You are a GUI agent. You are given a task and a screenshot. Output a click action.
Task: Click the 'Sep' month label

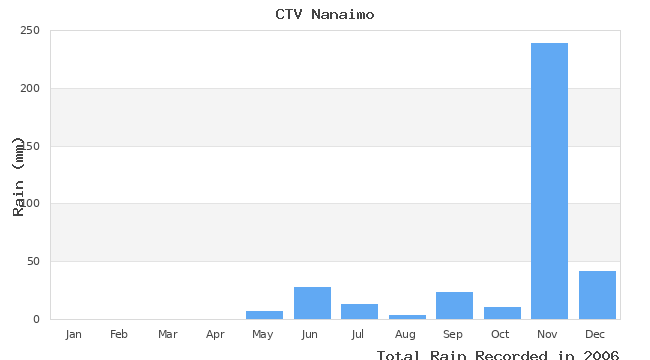tap(453, 334)
